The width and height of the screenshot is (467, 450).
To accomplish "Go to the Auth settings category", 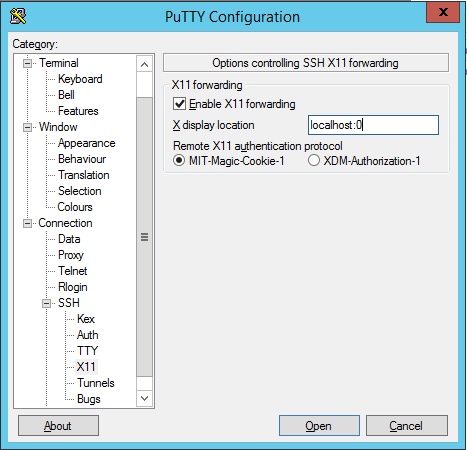I will point(88,335).
